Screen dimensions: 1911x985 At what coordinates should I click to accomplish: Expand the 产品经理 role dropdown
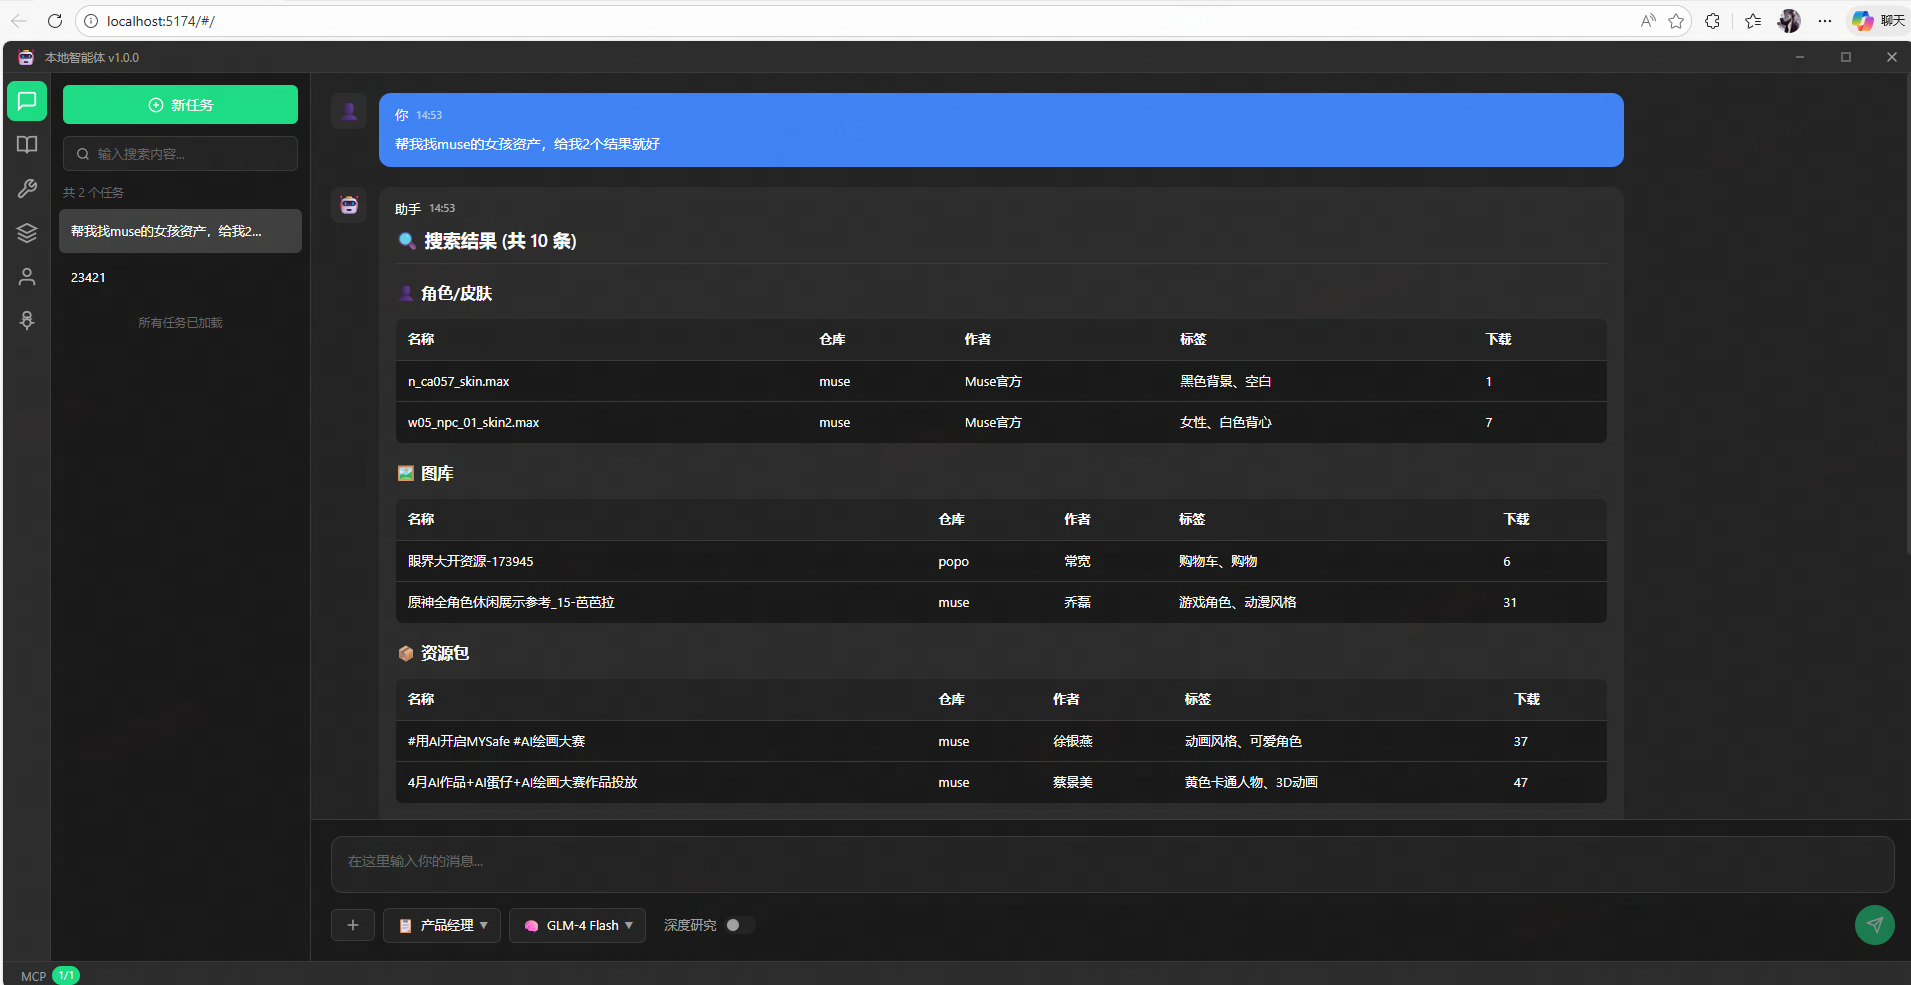(x=442, y=925)
